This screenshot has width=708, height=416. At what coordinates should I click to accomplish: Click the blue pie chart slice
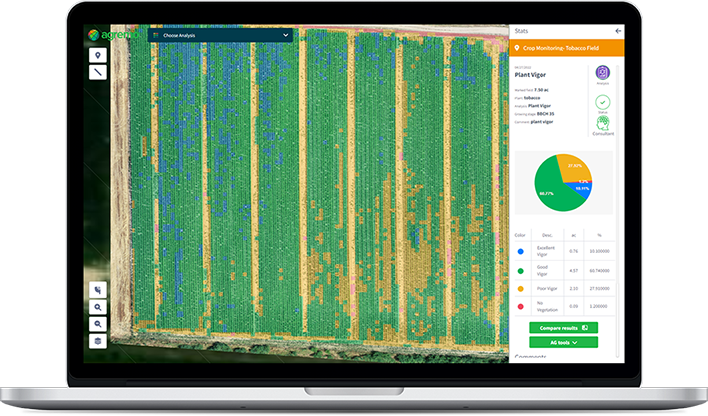(581, 190)
